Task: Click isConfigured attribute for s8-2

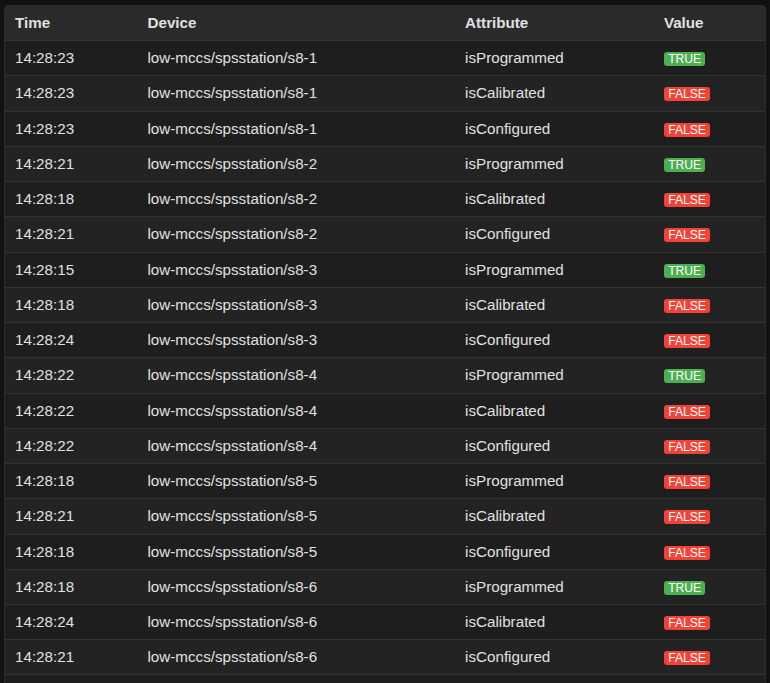Action: (x=507, y=235)
